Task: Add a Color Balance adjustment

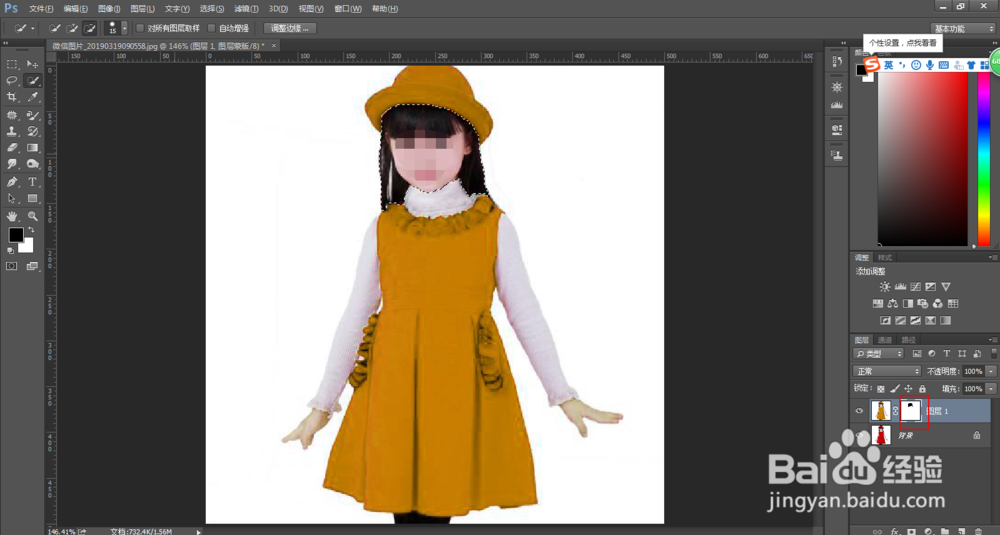Action: [x=892, y=304]
